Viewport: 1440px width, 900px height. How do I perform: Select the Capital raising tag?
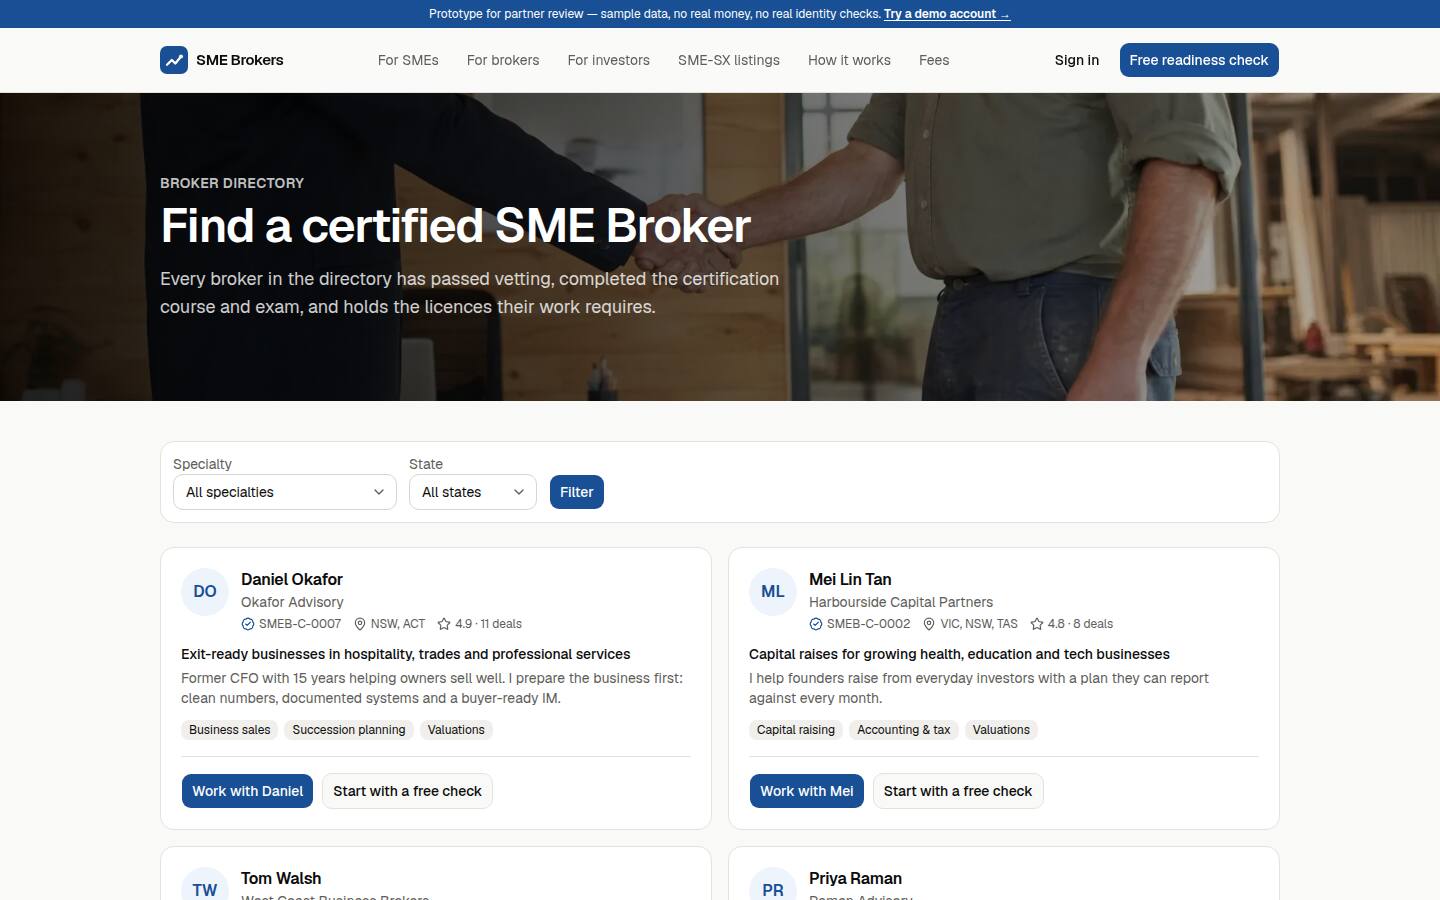click(x=796, y=730)
